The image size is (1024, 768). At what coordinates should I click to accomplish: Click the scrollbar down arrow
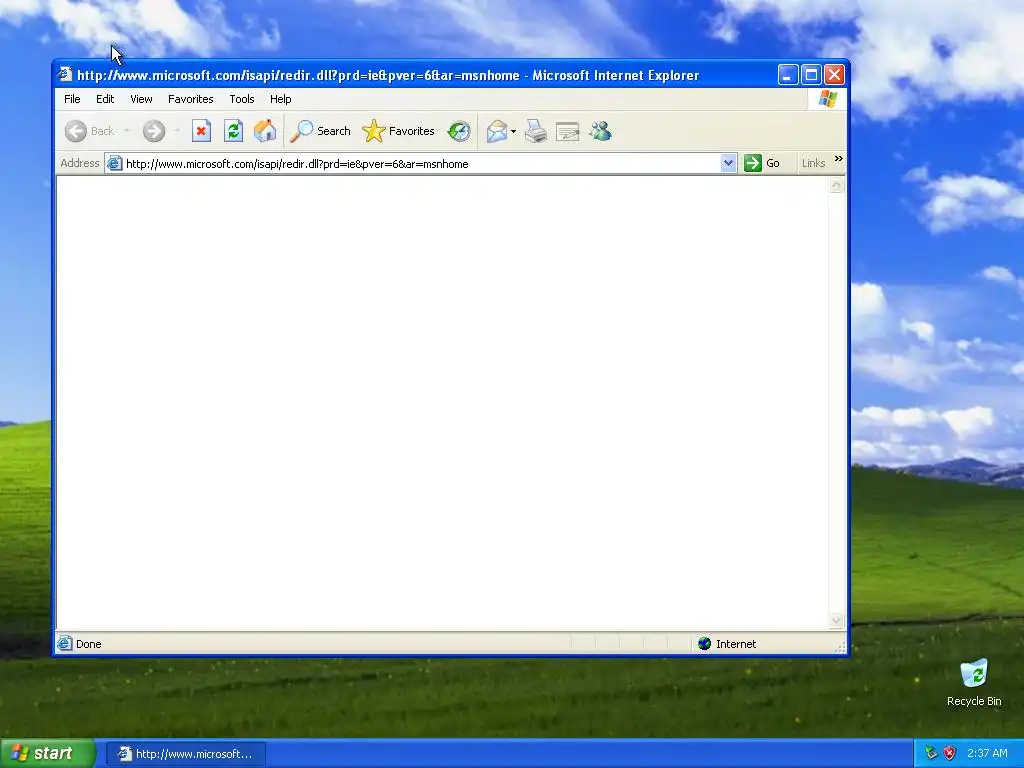(837, 620)
